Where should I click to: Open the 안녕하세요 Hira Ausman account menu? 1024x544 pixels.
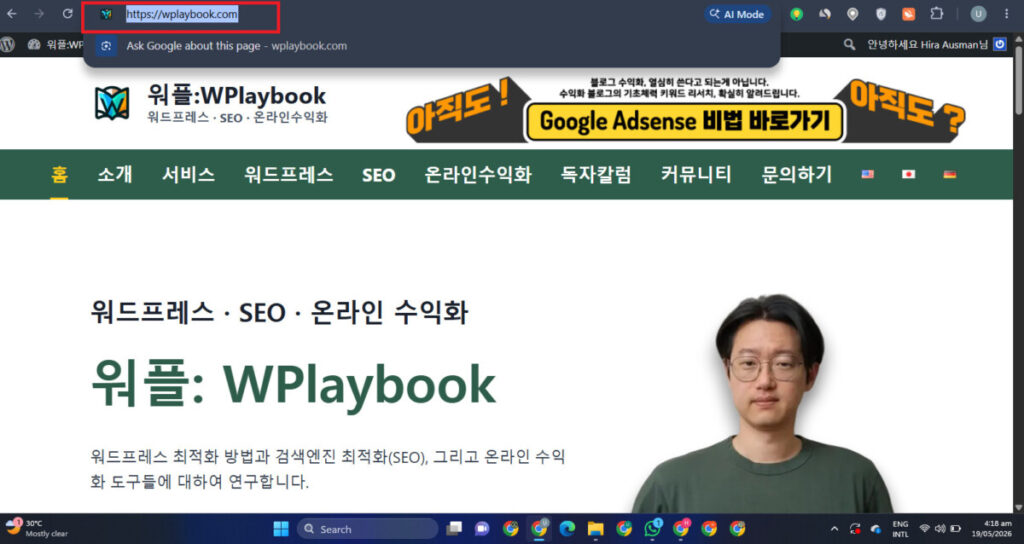pos(927,44)
